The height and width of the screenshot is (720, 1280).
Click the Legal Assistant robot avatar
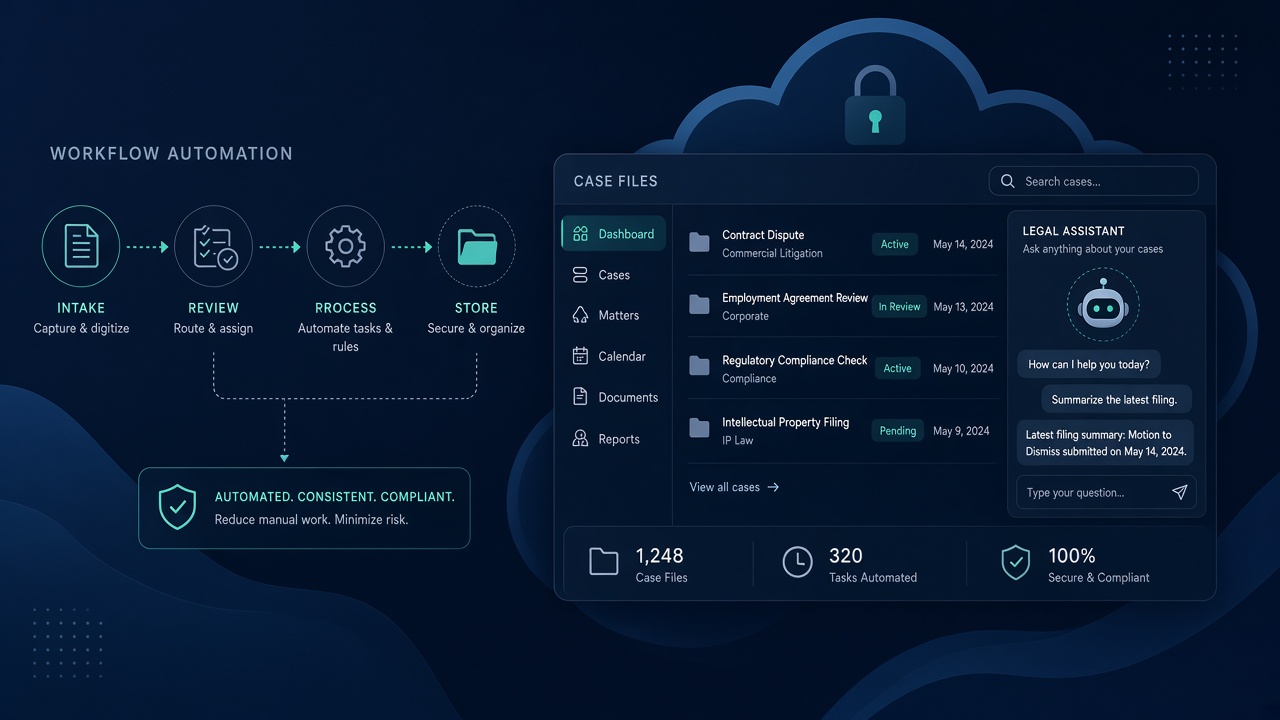1103,306
